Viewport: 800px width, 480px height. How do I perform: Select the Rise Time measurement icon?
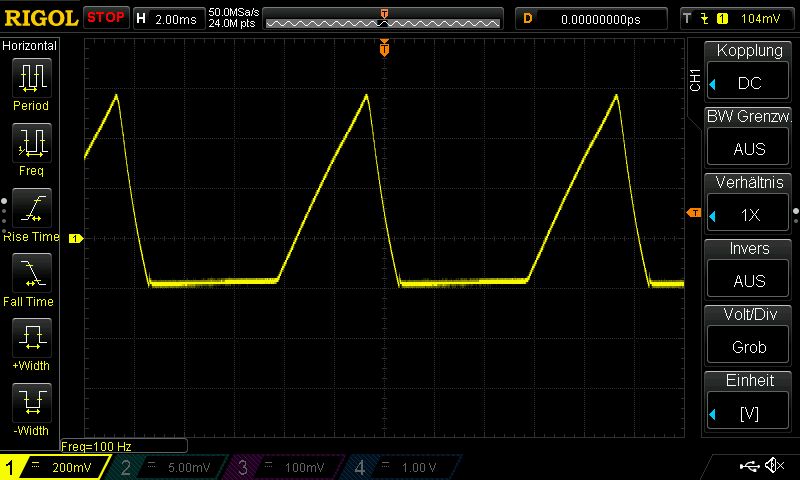click(x=32, y=208)
